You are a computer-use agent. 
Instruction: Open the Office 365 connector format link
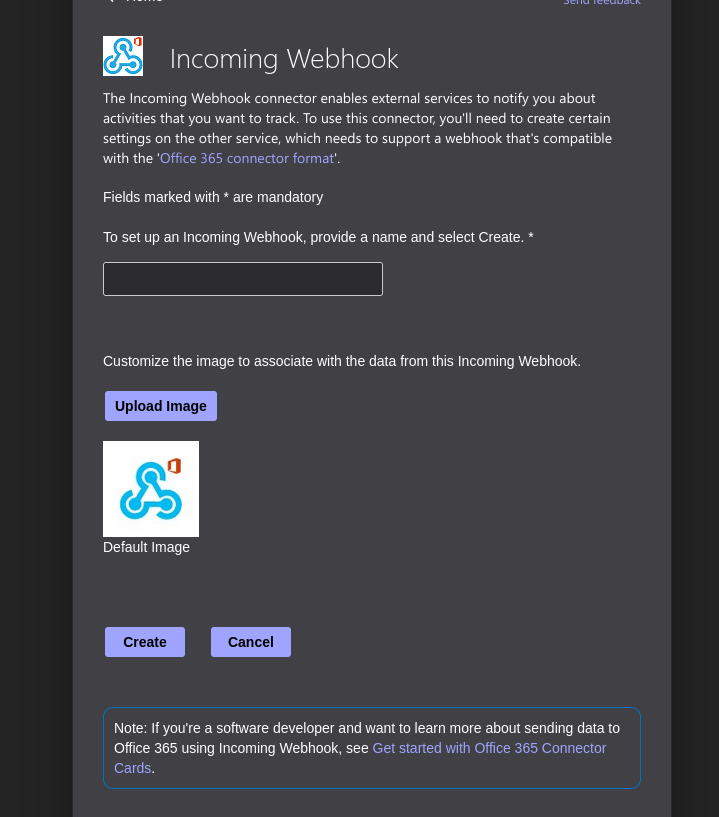247,158
